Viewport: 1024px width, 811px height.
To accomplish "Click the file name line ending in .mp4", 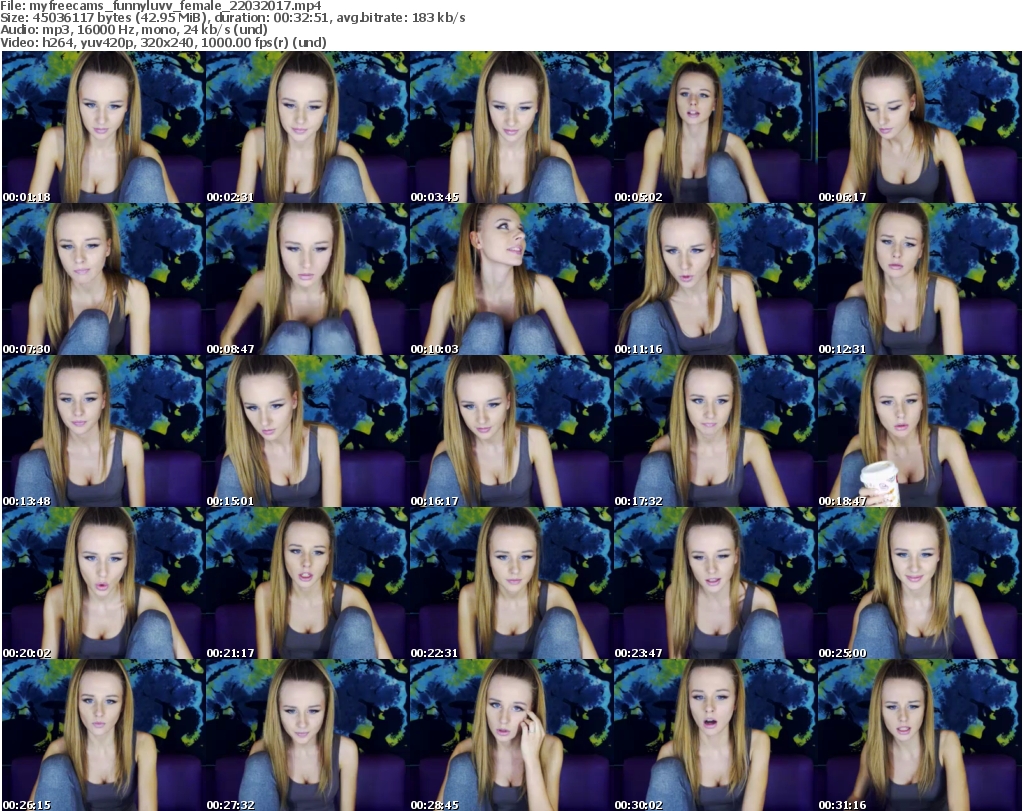I will [161, 6].
